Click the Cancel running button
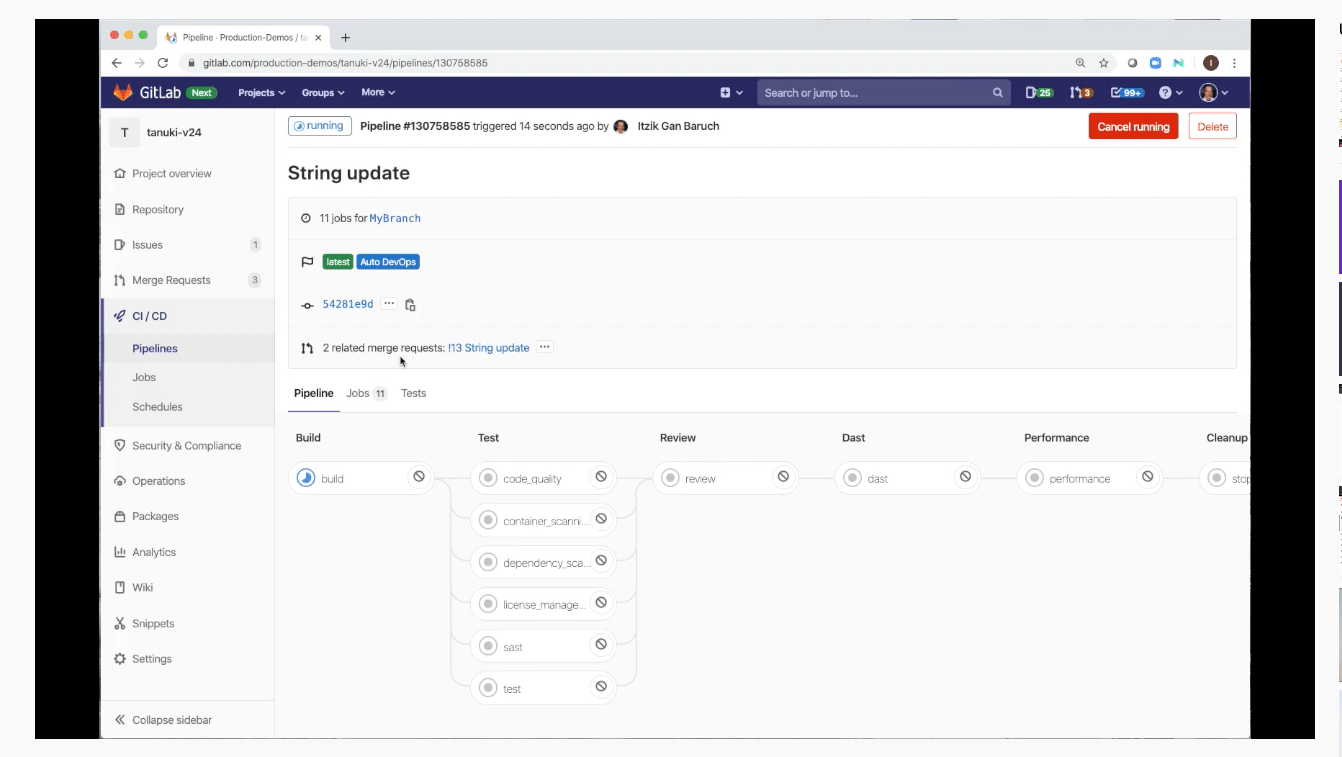1342x757 pixels. (1133, 127)
